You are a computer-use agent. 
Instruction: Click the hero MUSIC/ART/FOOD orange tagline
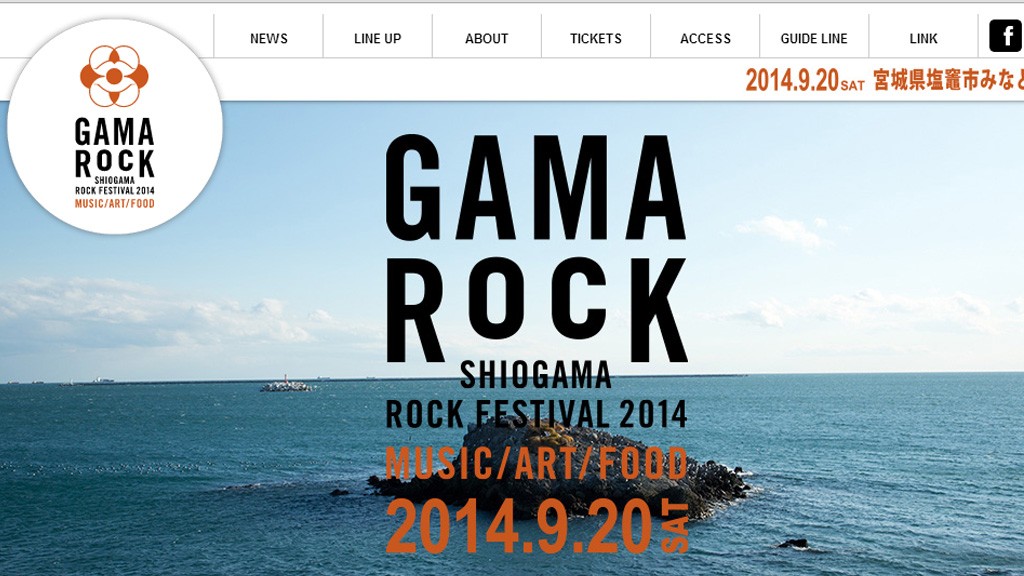coord(536,463)
